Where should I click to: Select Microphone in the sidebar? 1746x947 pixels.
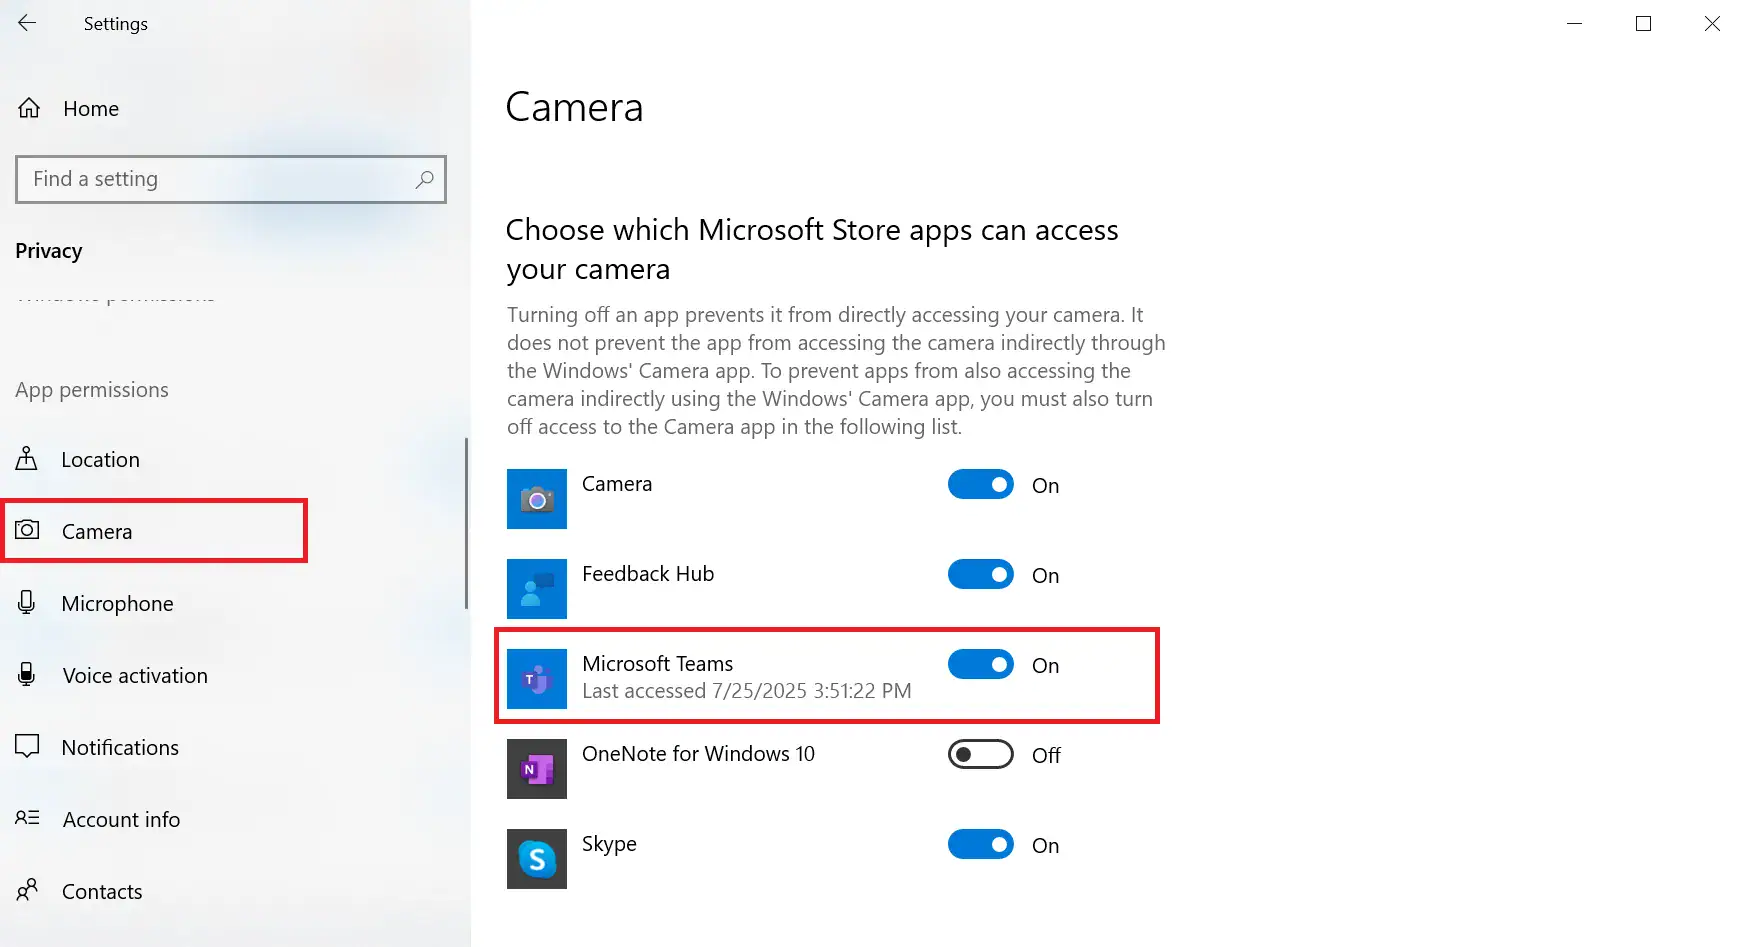(x=117, y=604)
